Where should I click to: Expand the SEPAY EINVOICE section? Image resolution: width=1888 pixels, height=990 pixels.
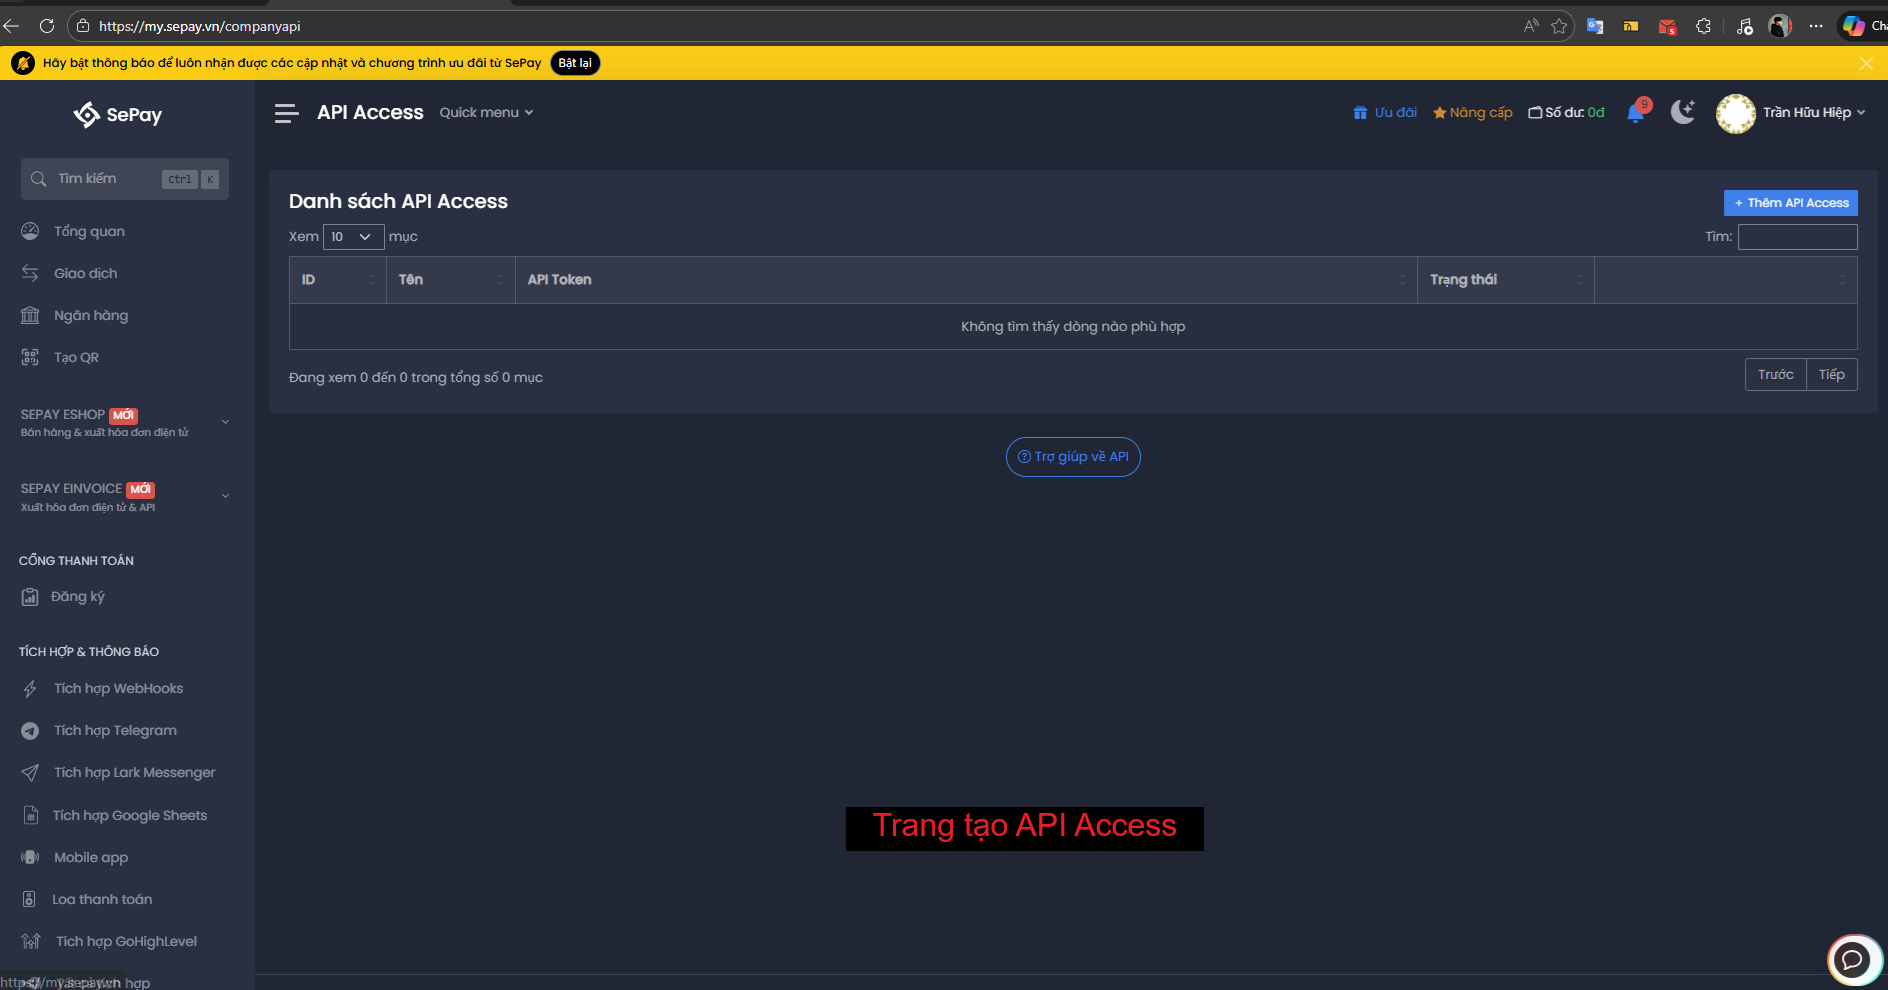click(225, 496)
